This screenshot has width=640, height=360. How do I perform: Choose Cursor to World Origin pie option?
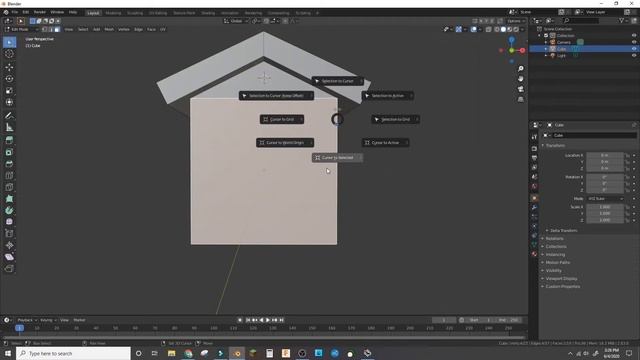pyautogui.click(x=285, y=142)
